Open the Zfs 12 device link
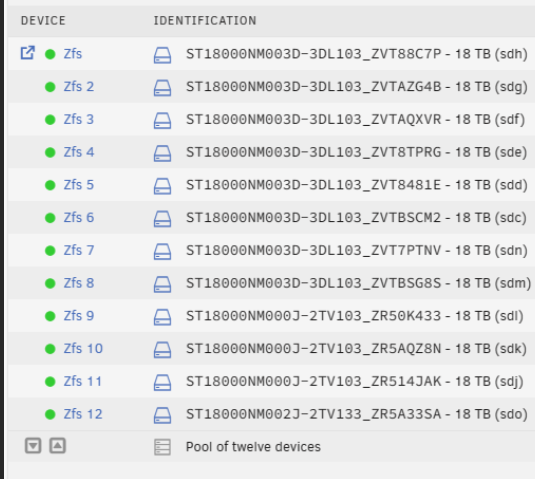Viewport: 535px width, 479px height. click(83, 414)
